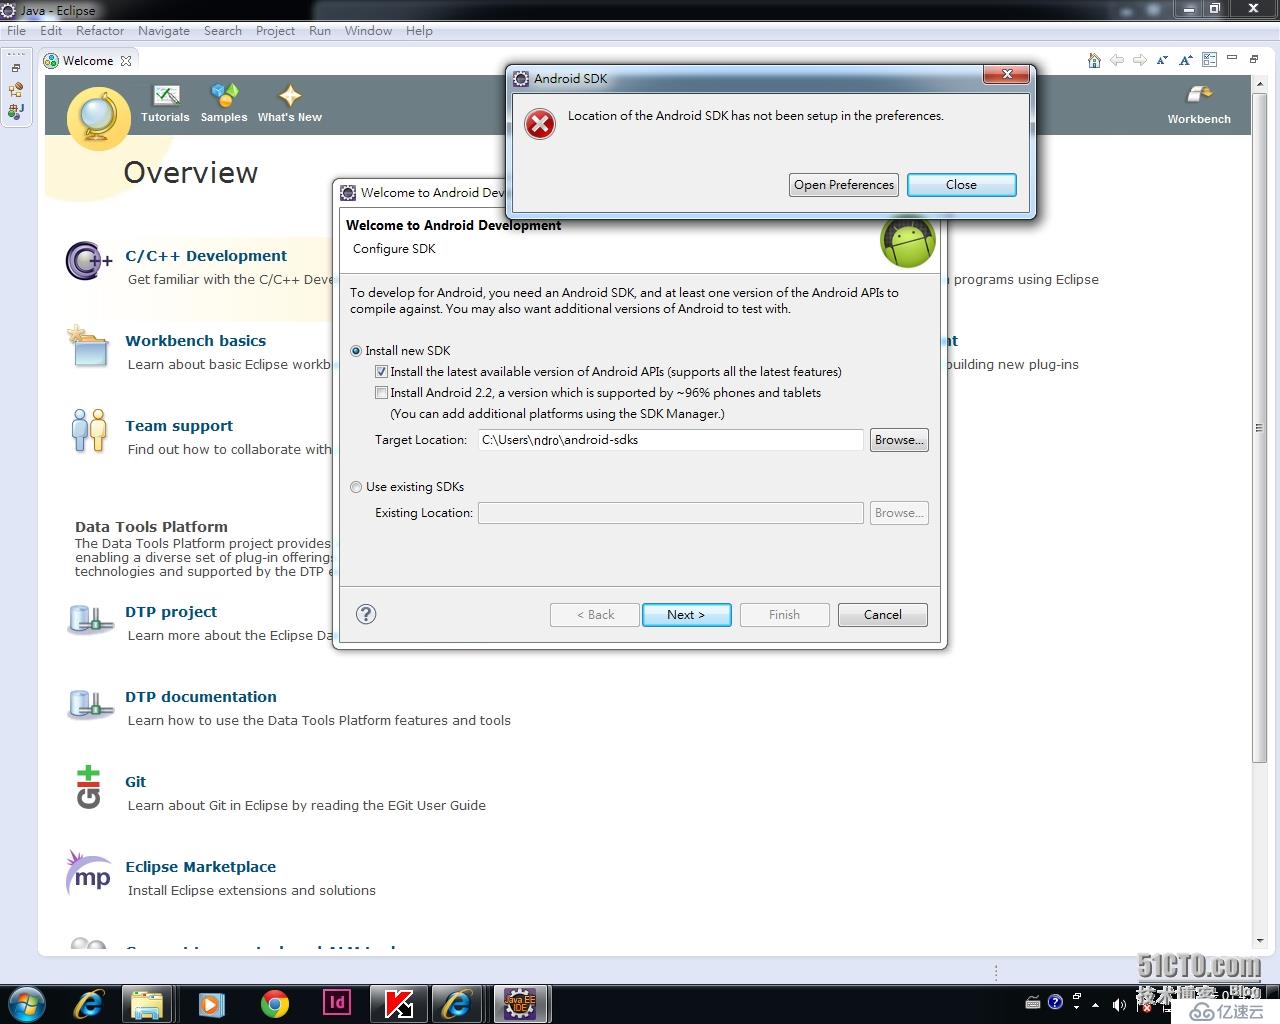Screen dimensions: 1280x1024
Task: Open the DTP documentation link
Action: click(x=201, y=697)
